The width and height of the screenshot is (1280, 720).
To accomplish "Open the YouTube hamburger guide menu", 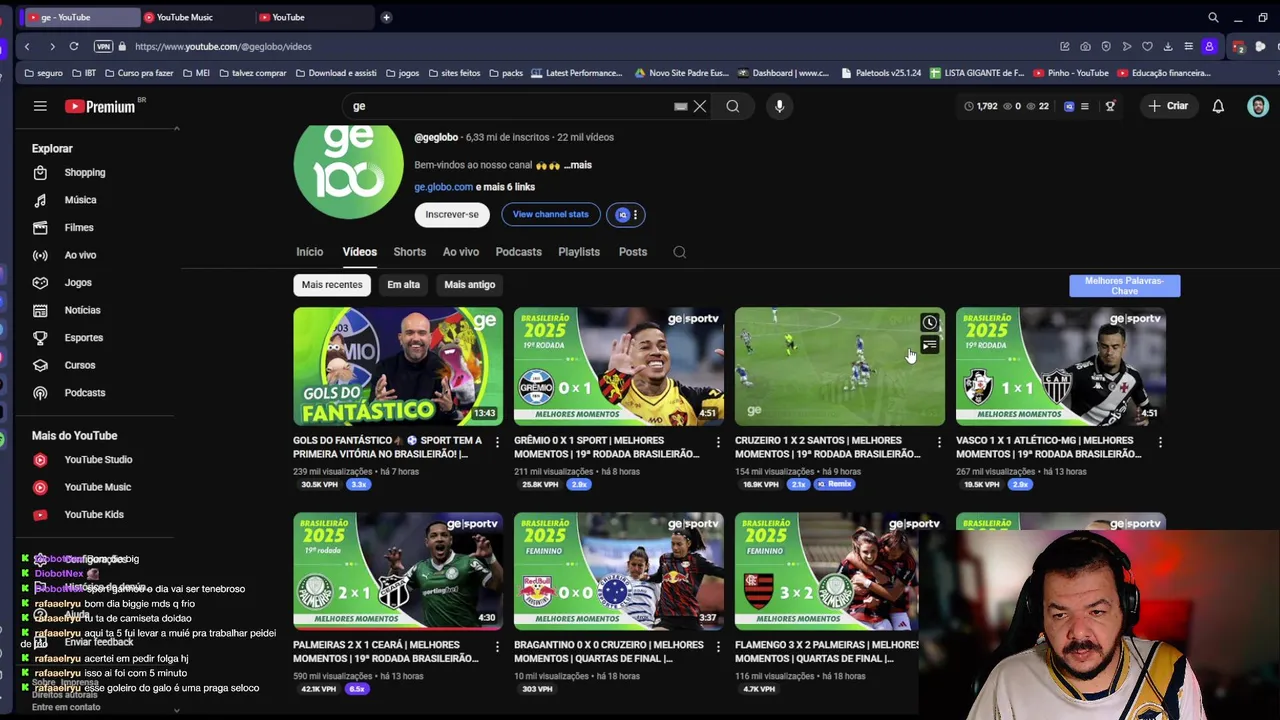I will 40,106.
